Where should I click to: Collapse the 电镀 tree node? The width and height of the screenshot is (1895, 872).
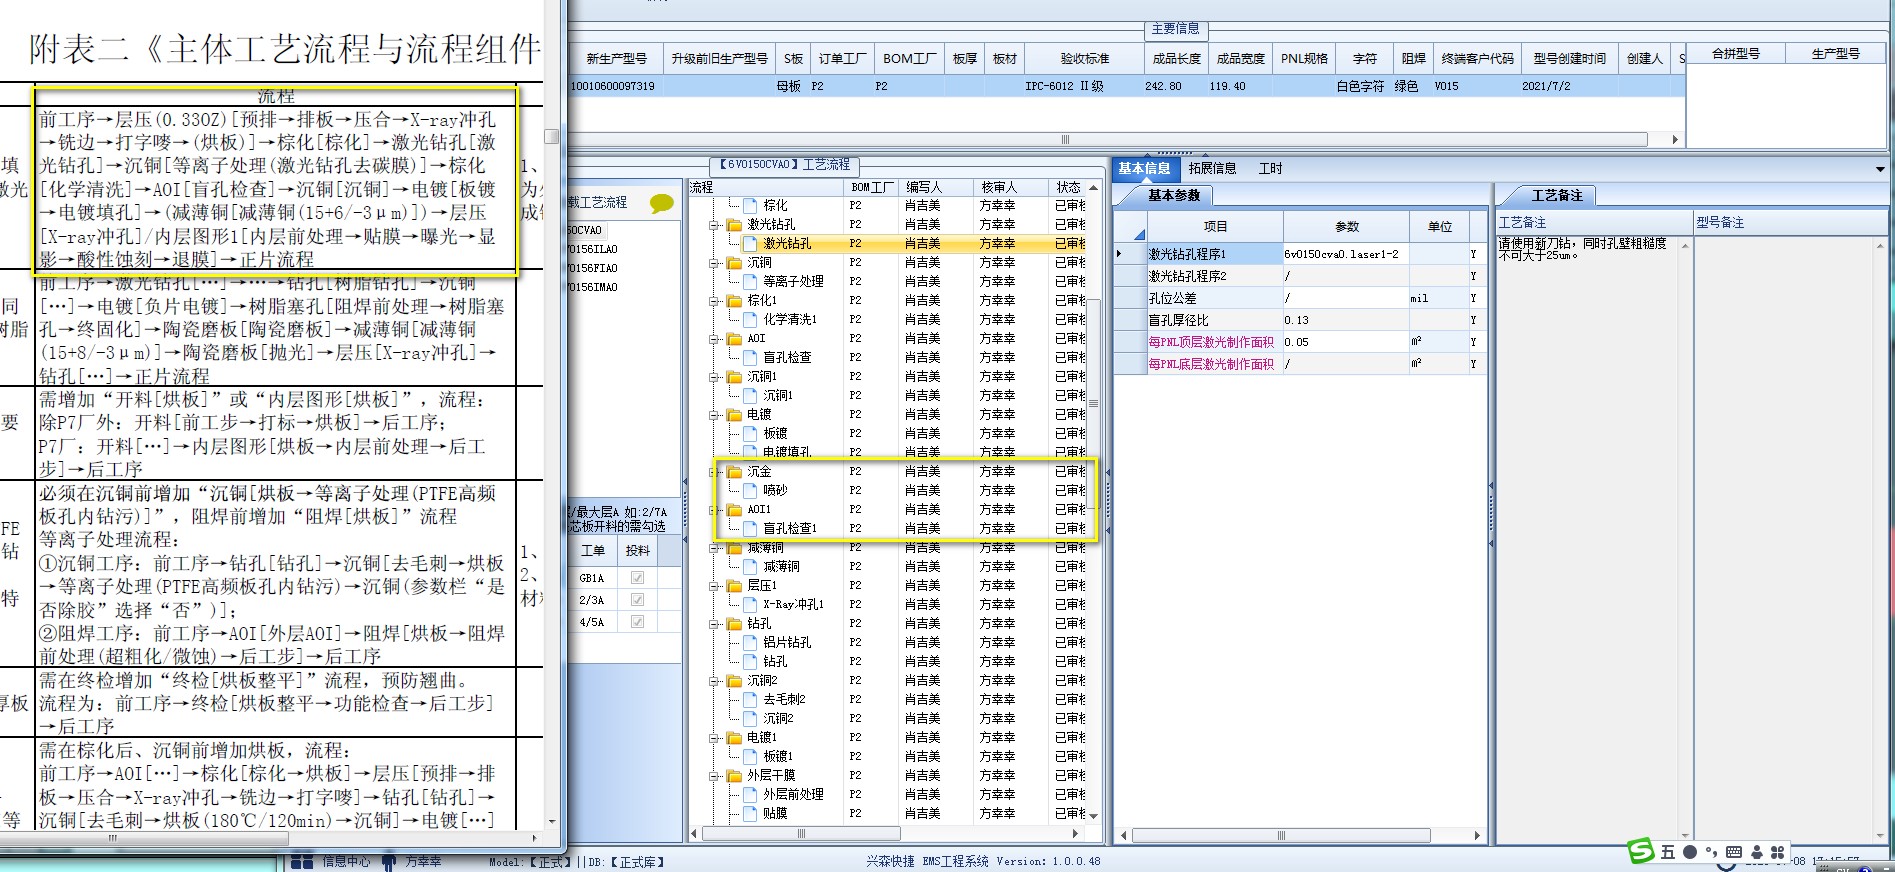point(715,415)
